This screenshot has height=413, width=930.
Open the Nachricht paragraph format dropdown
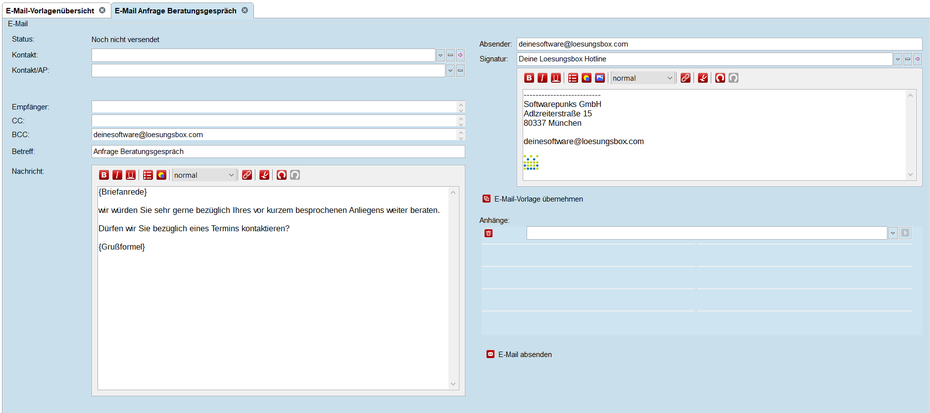click(205, 175)
